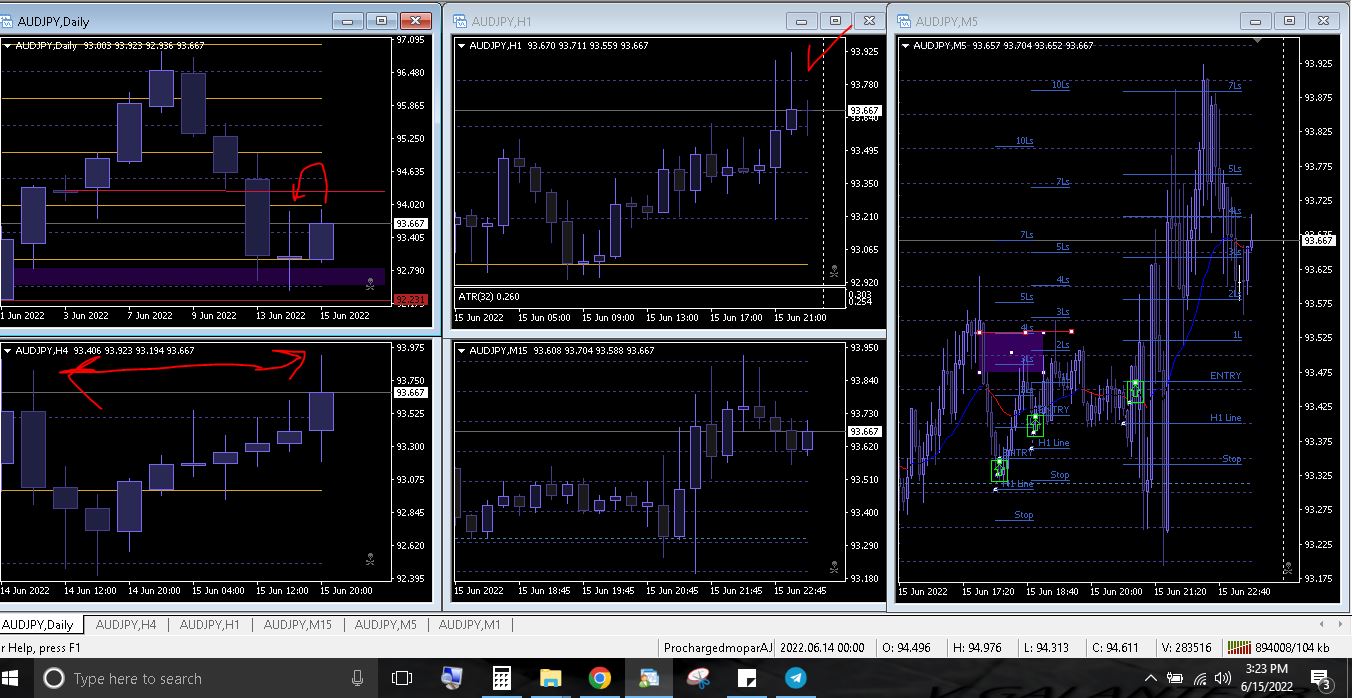Open the Snipping Tool taskbar icon
Screen dimensions: 1352x698
(x=698, y=678)
